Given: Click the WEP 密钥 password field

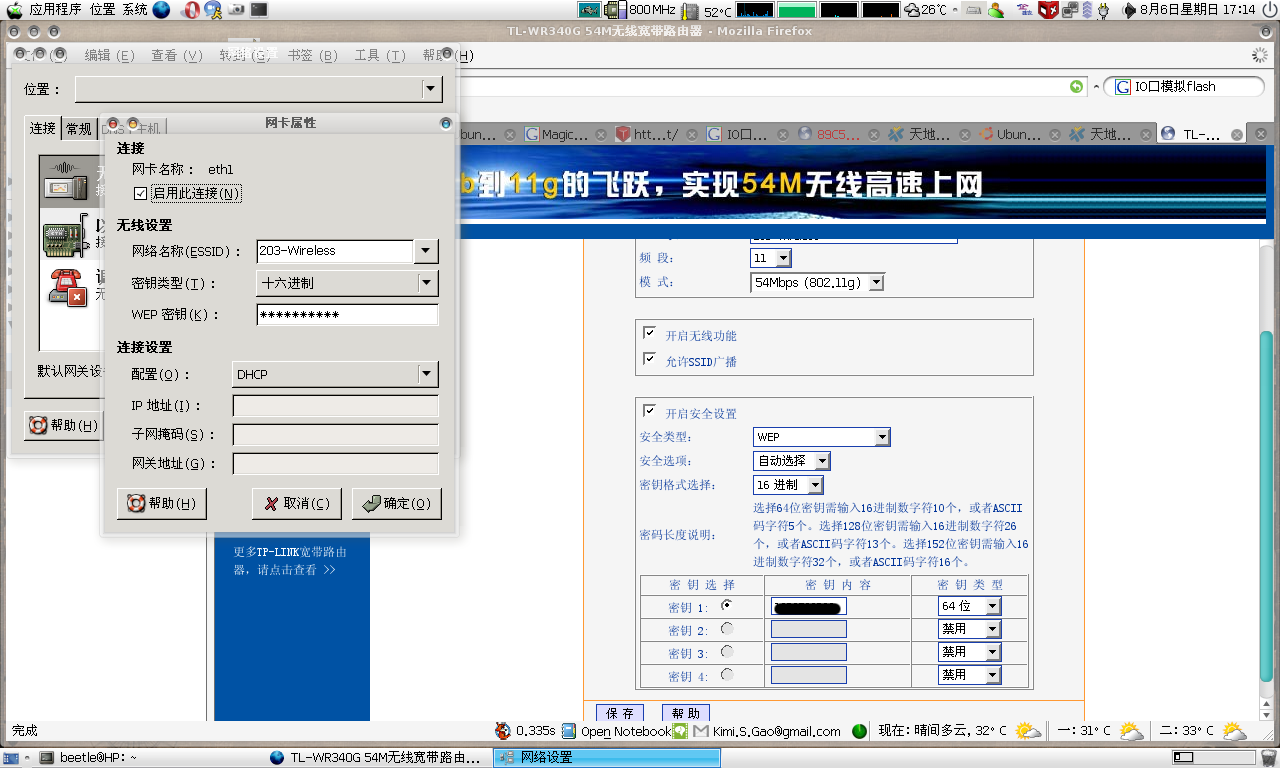Looking at the screenshot, I should coord(347,315).
